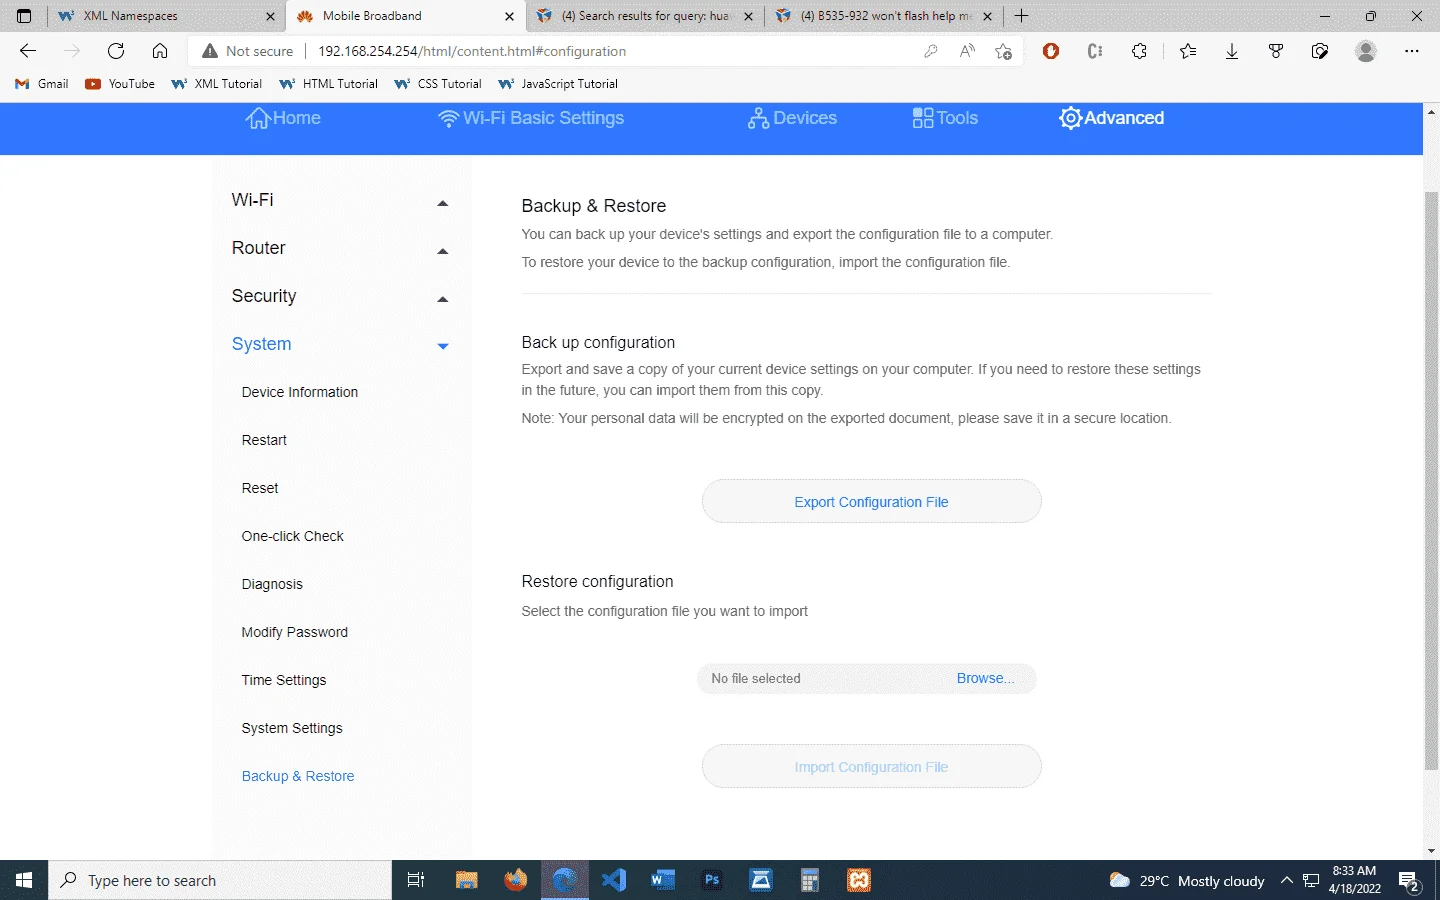
Task: Open File Explorer from taskbar
Action: pyautogui.click(x=466, y=880)
